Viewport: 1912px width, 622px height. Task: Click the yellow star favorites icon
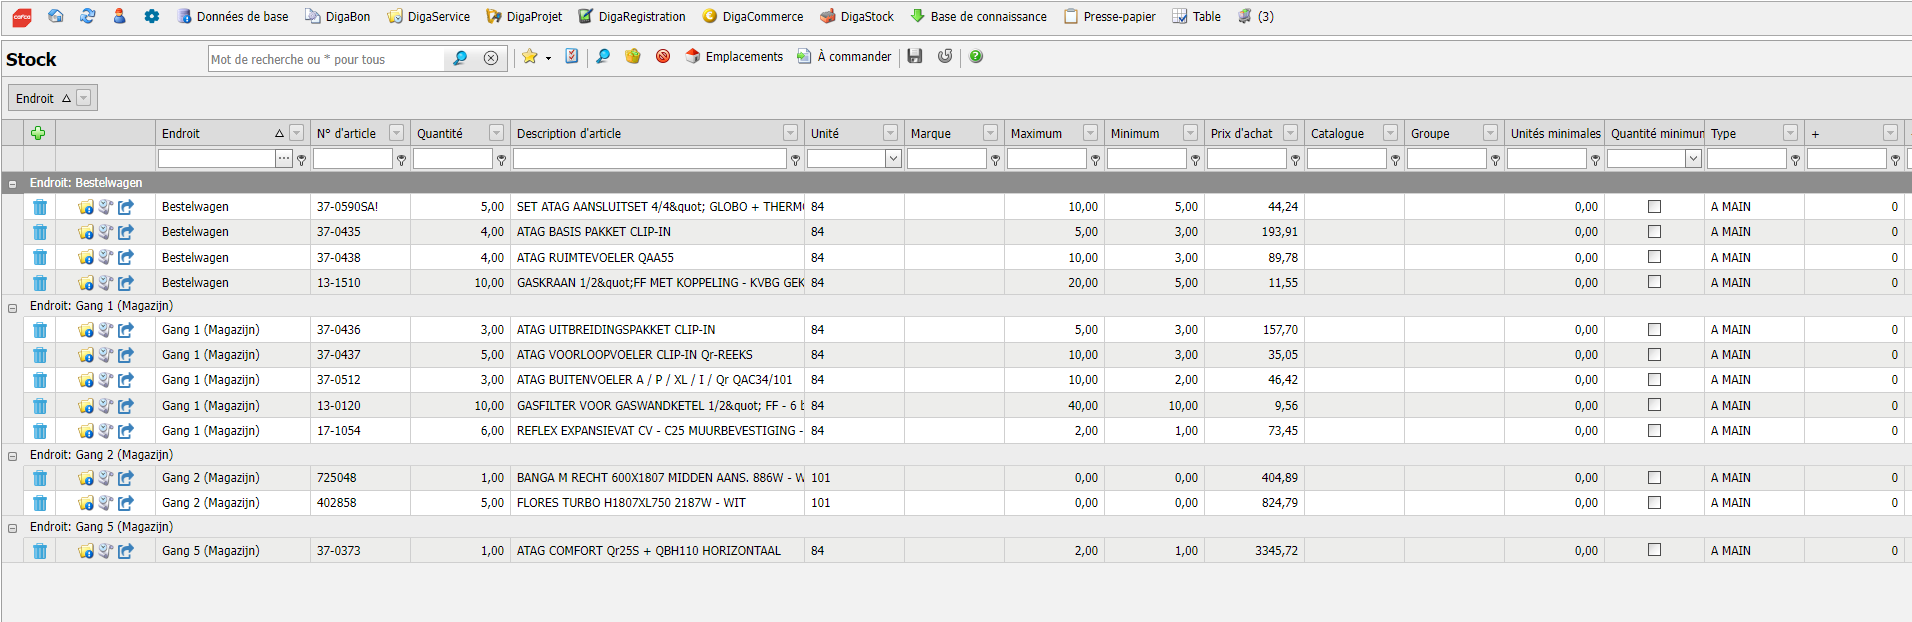coord(530,57)
